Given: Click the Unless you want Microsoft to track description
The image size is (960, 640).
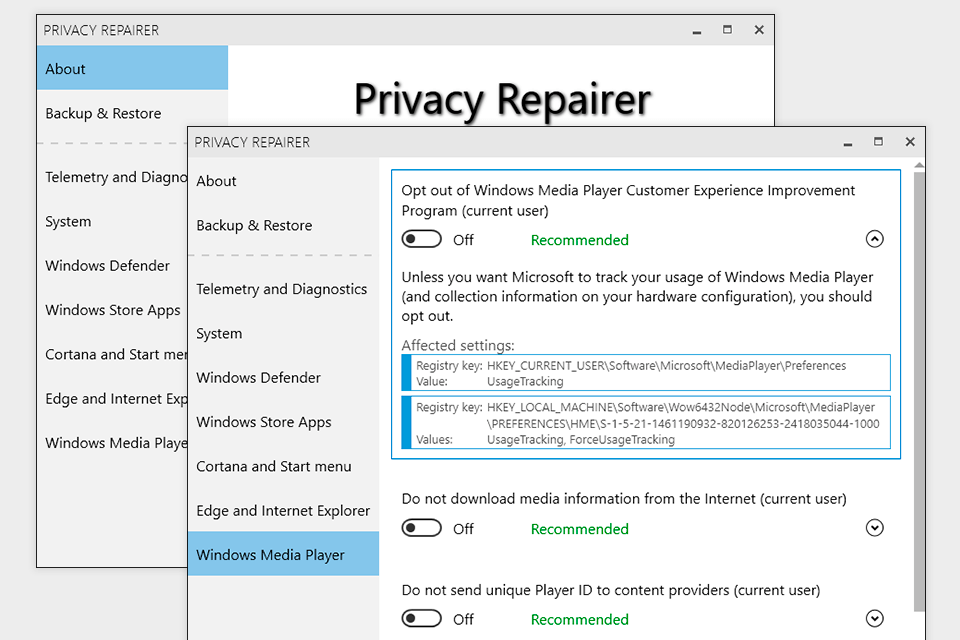Looking at the screenshot, I should tap(637, 297).
